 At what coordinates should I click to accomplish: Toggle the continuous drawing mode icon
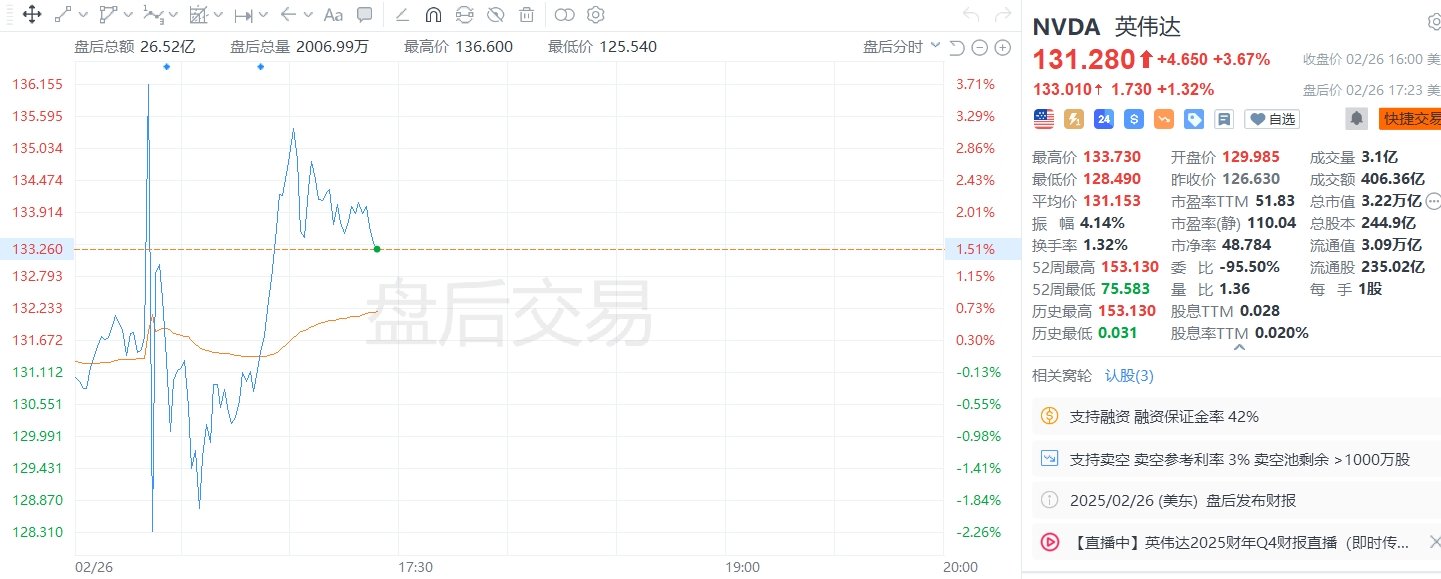(464, 15)
